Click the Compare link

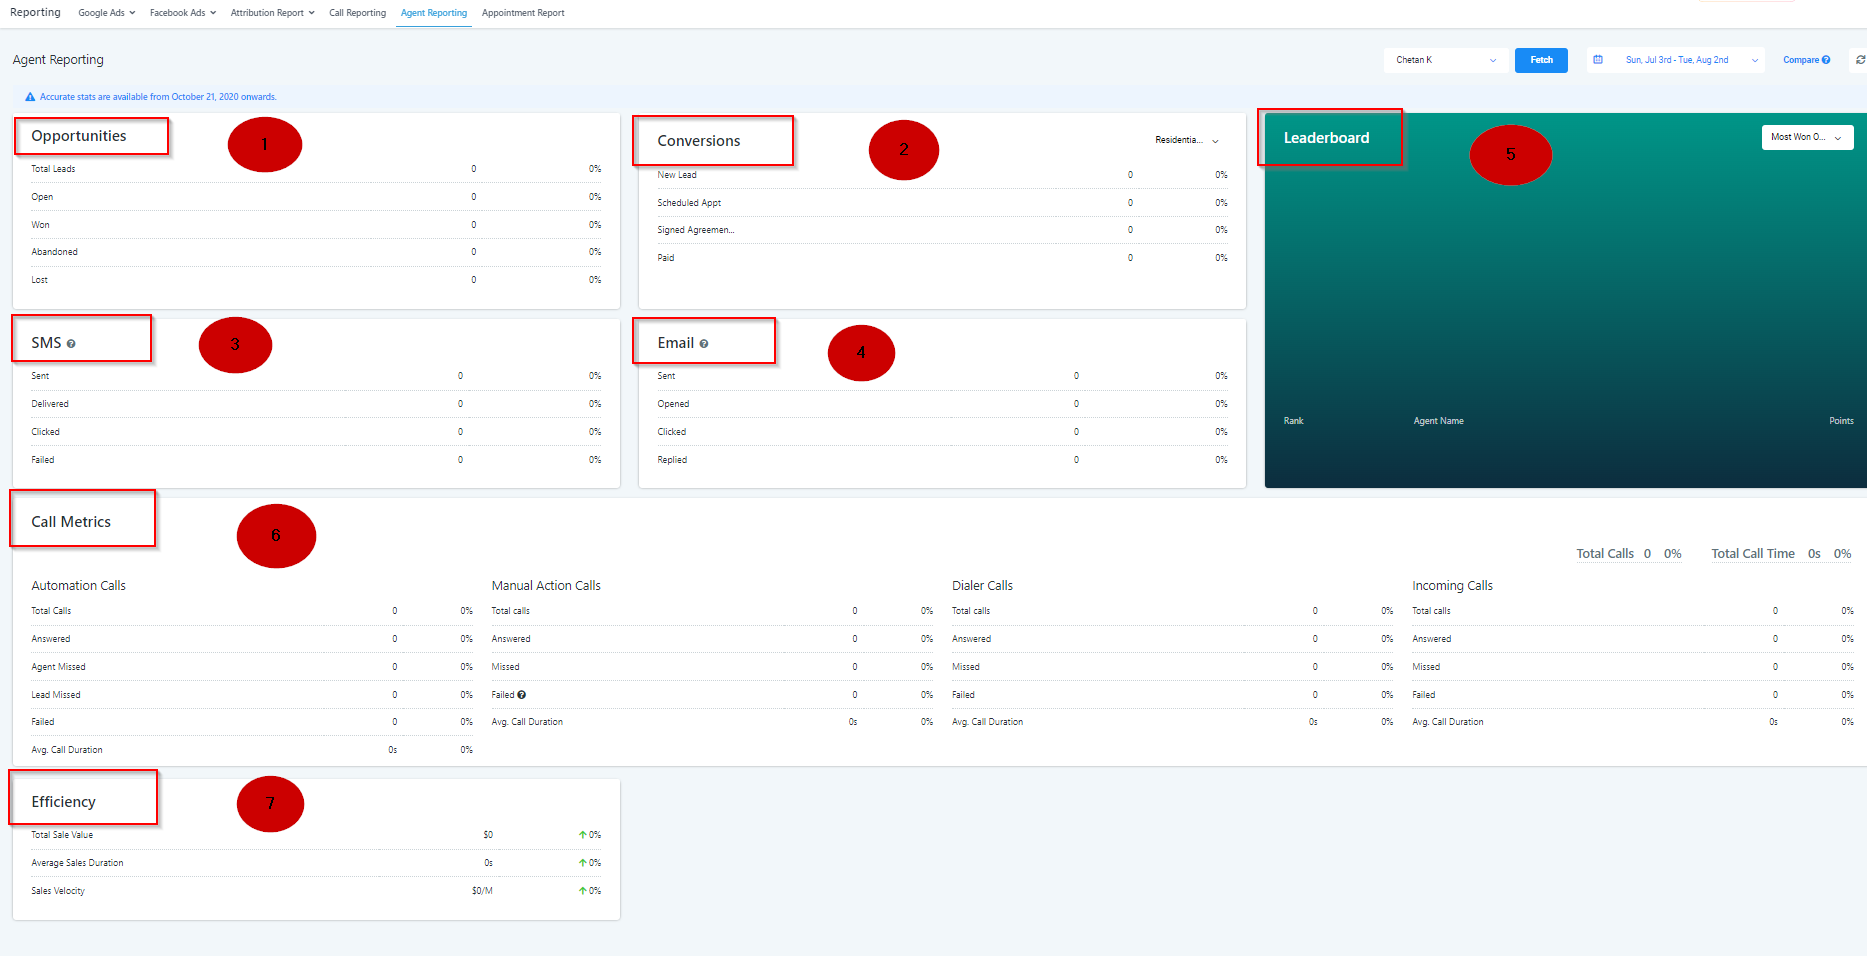1800,60
